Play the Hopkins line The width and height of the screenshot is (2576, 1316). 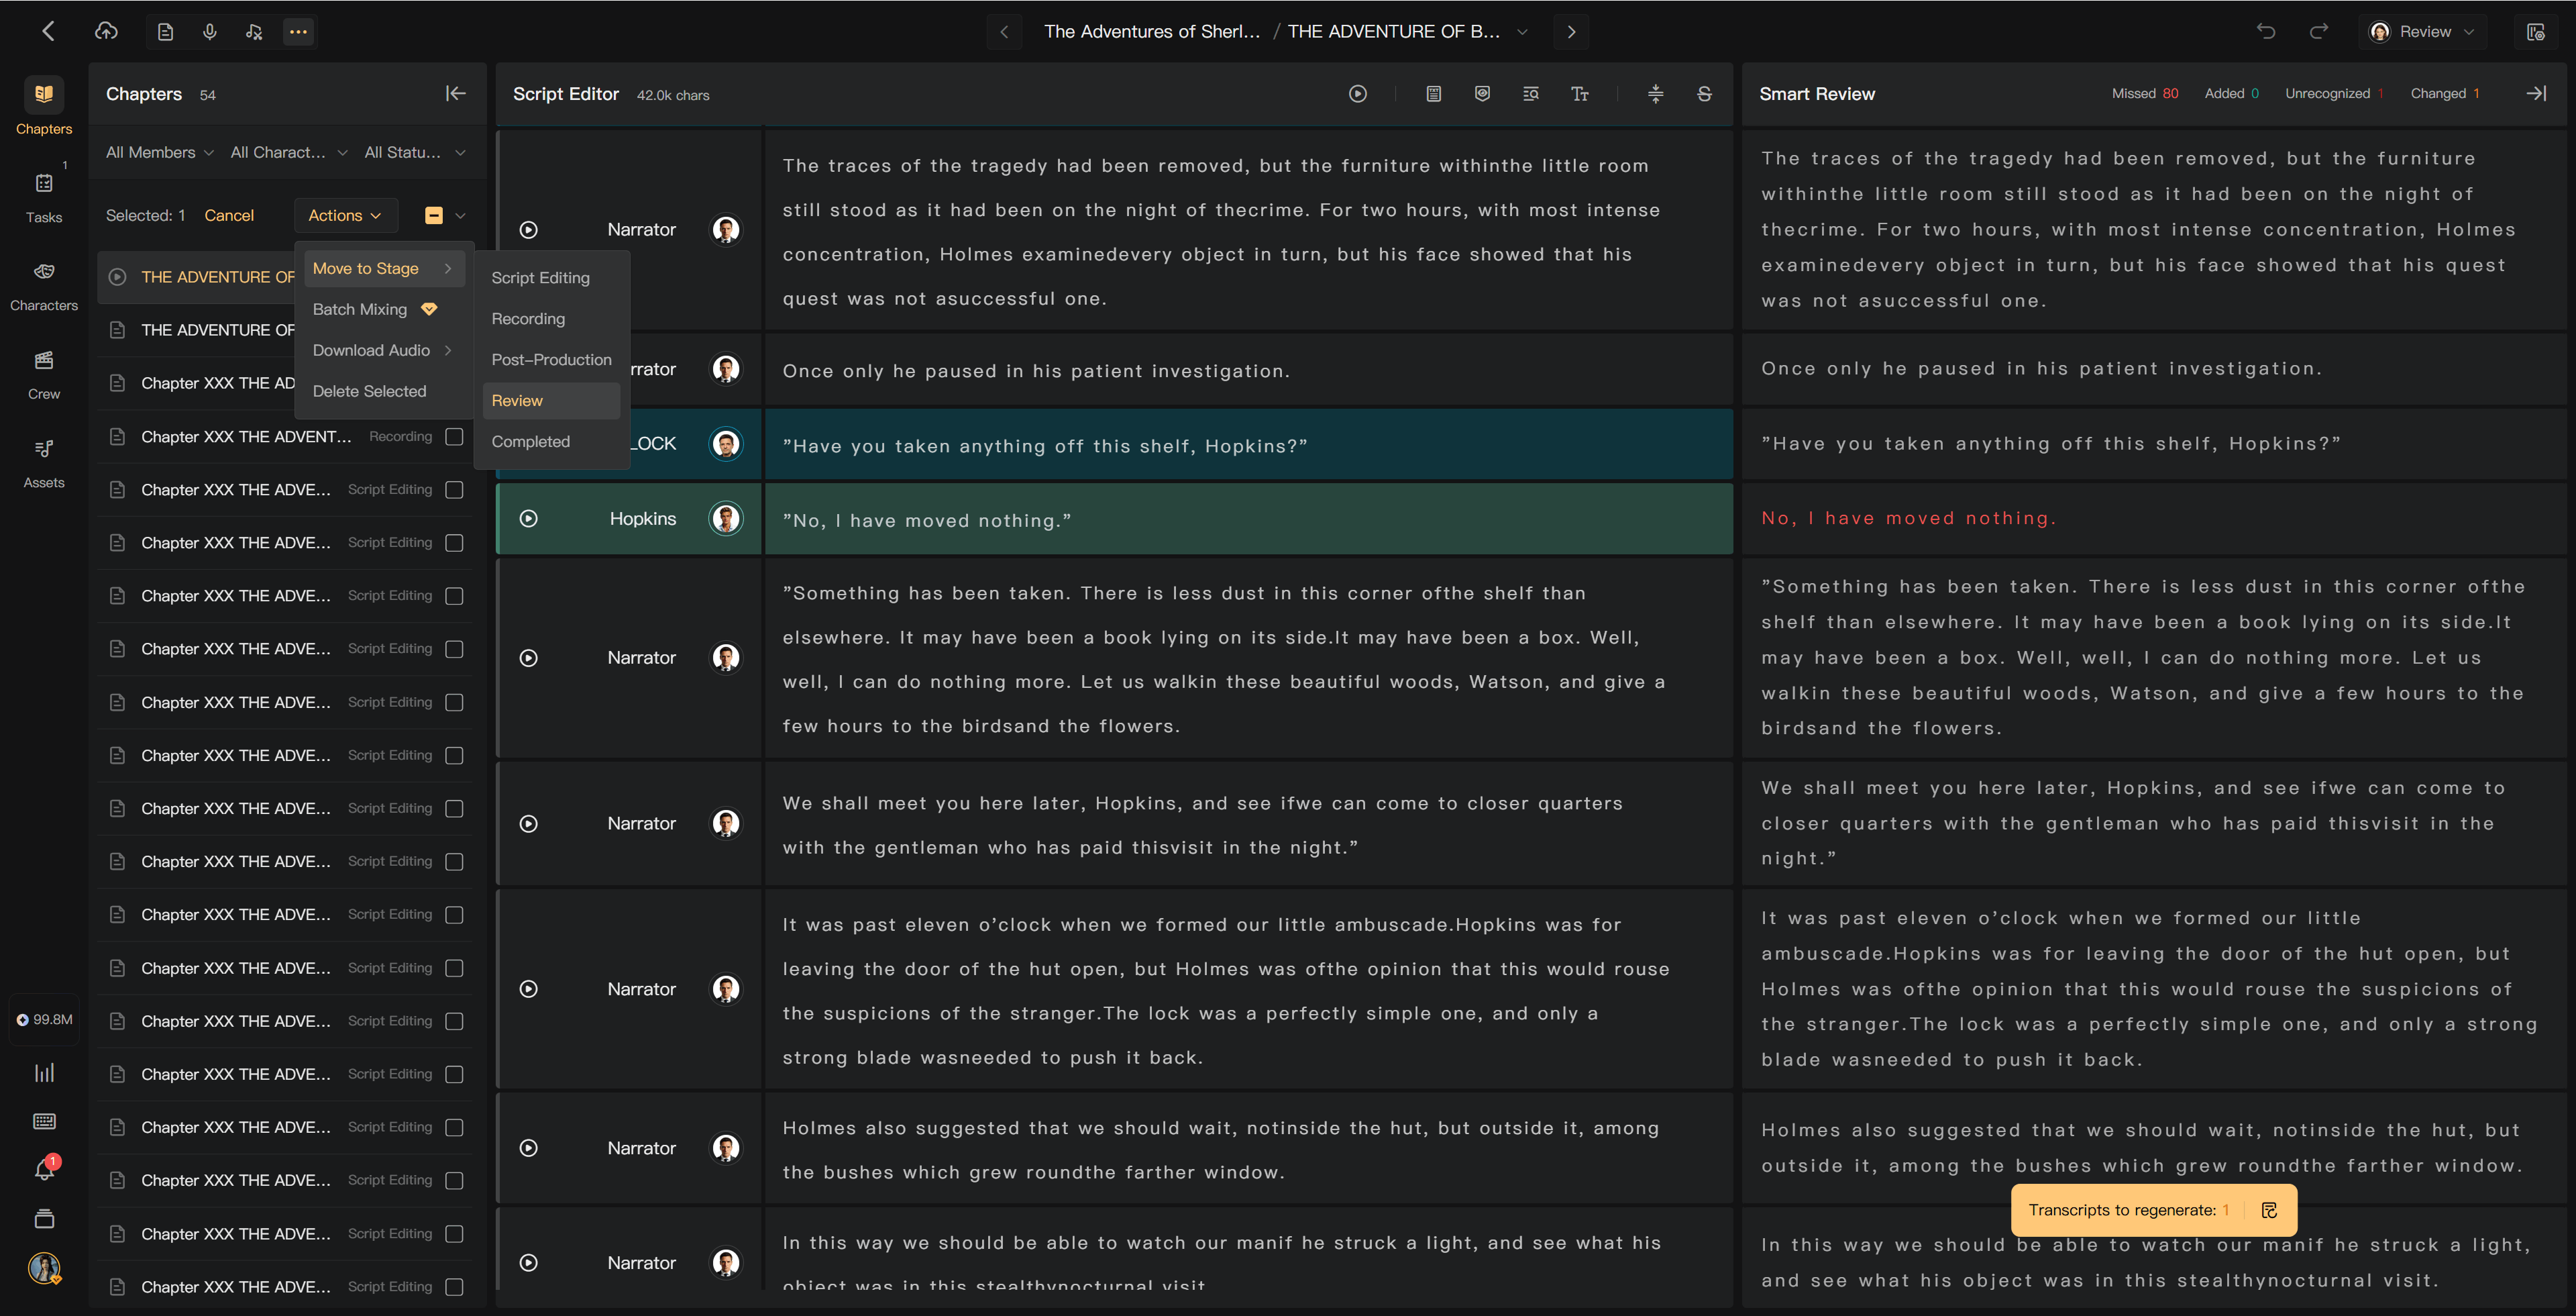(x=529, y=518)
